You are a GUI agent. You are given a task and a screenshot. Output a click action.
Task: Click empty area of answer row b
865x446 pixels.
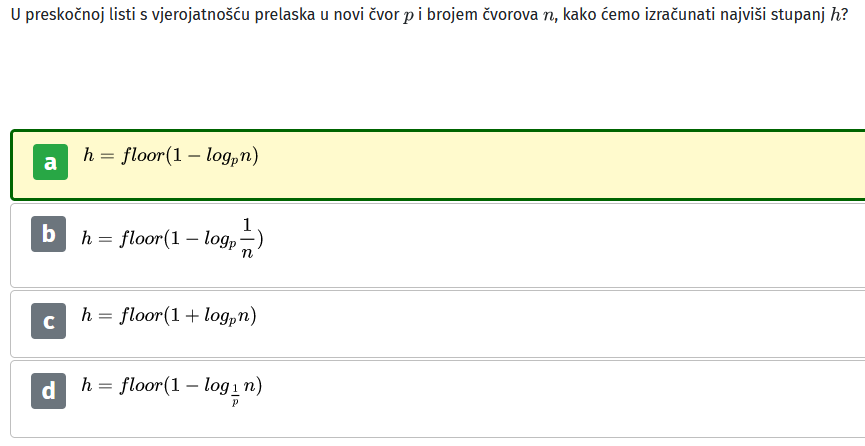[x=552, y=245]
